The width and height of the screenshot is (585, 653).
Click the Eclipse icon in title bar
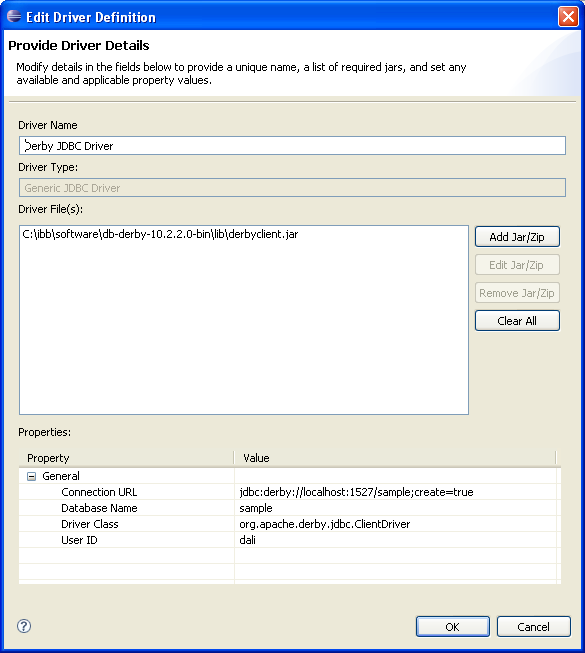pyautogui.click(x=14, y=17)
